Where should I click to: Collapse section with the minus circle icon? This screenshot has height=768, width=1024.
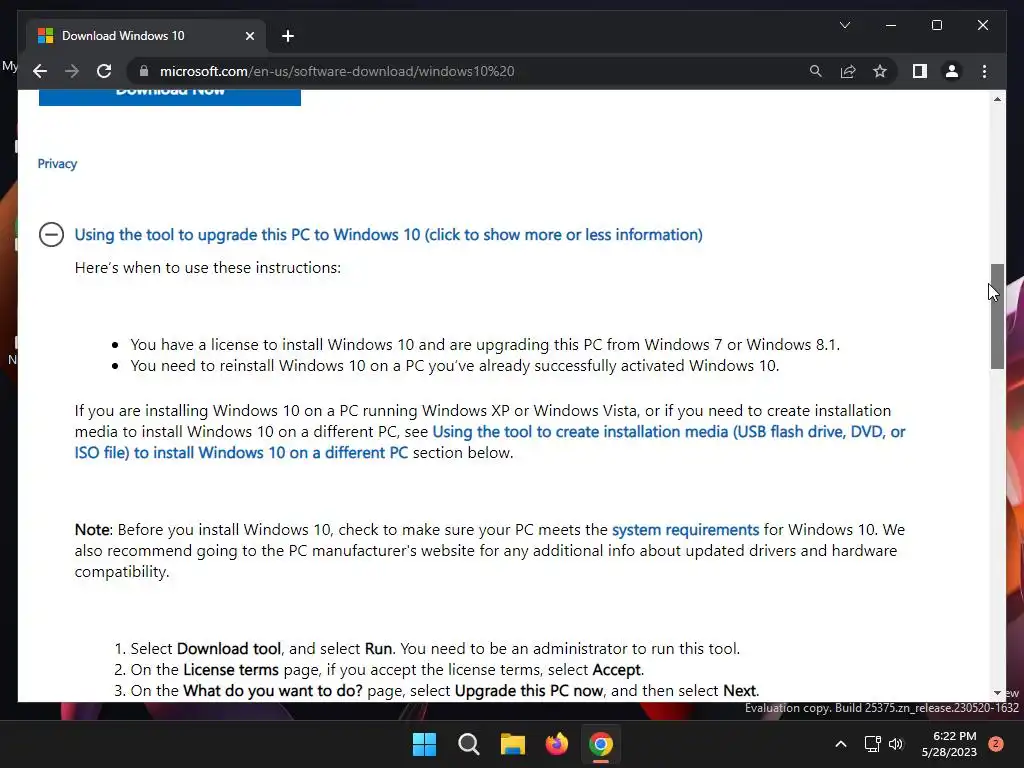pyautogui.click(x=52, y=234)
